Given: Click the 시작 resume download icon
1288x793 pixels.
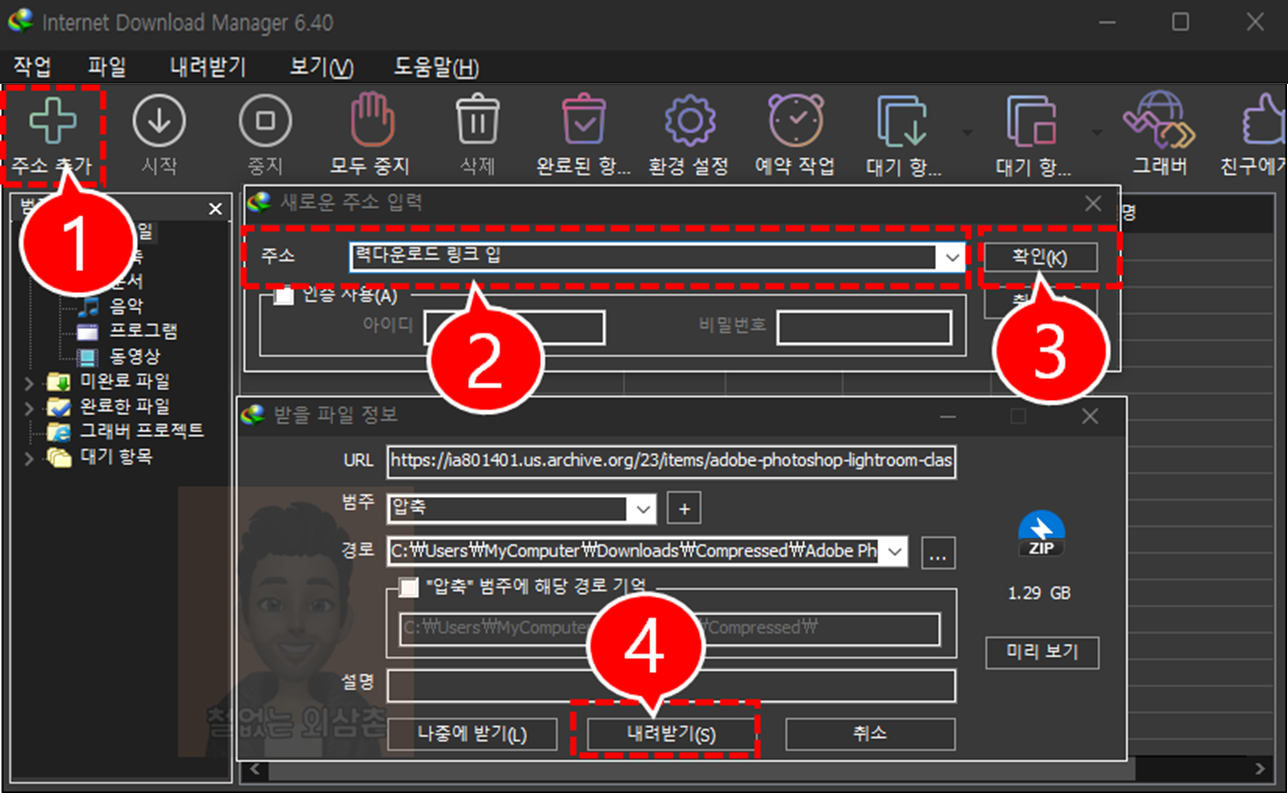Looking at the screenshot, I should (160, 121).
